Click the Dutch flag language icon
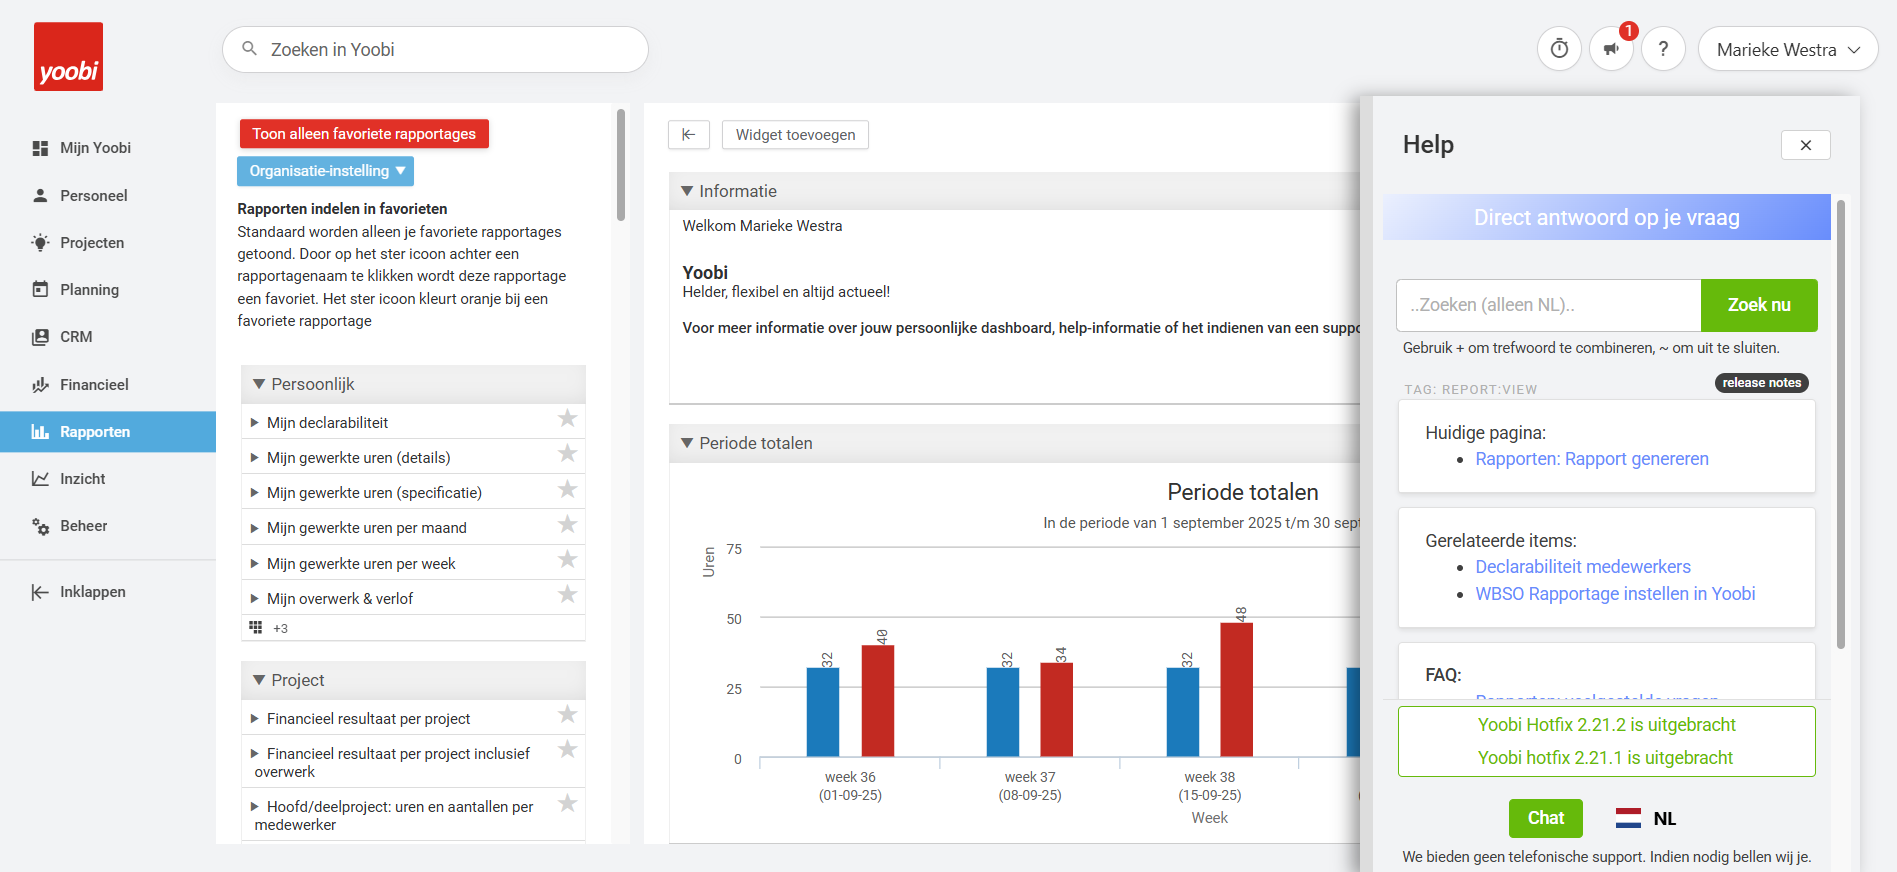1897x872 pixels. (x=1628, y=818)
